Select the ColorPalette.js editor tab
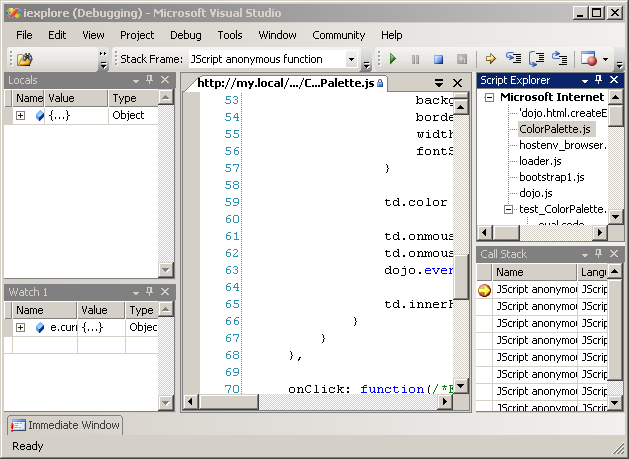 pyautogui.click(x=286, y=83)
